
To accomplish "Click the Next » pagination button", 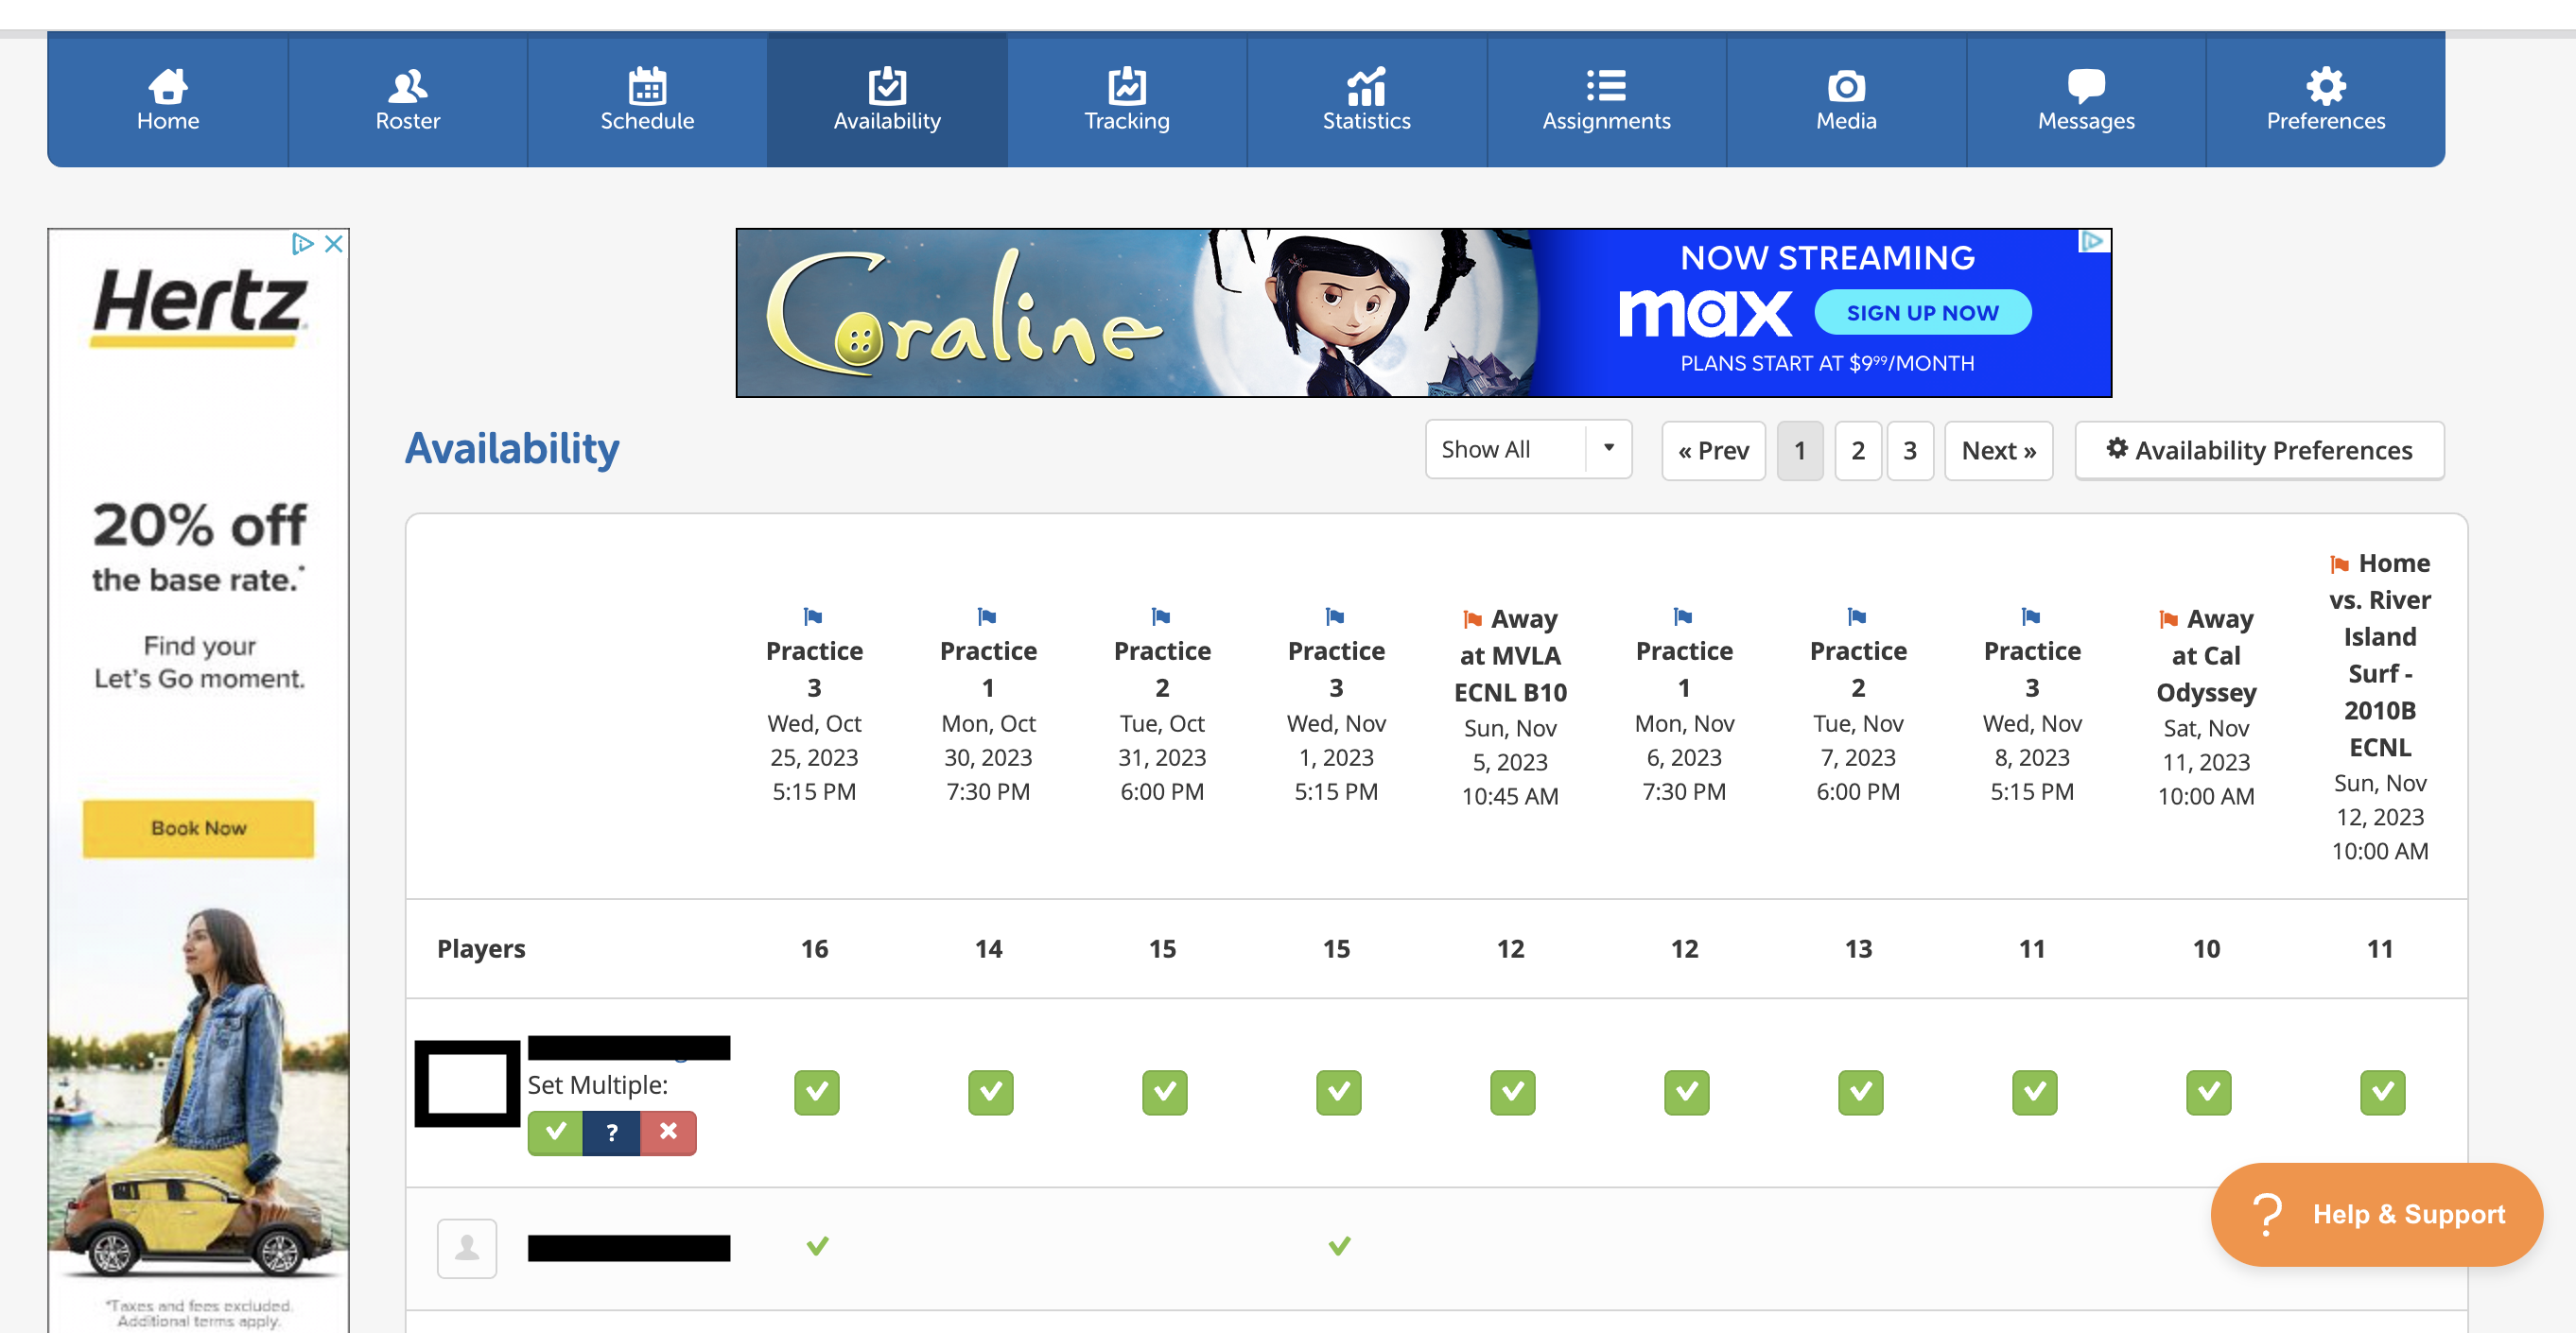I will [x=1997, y=451].
